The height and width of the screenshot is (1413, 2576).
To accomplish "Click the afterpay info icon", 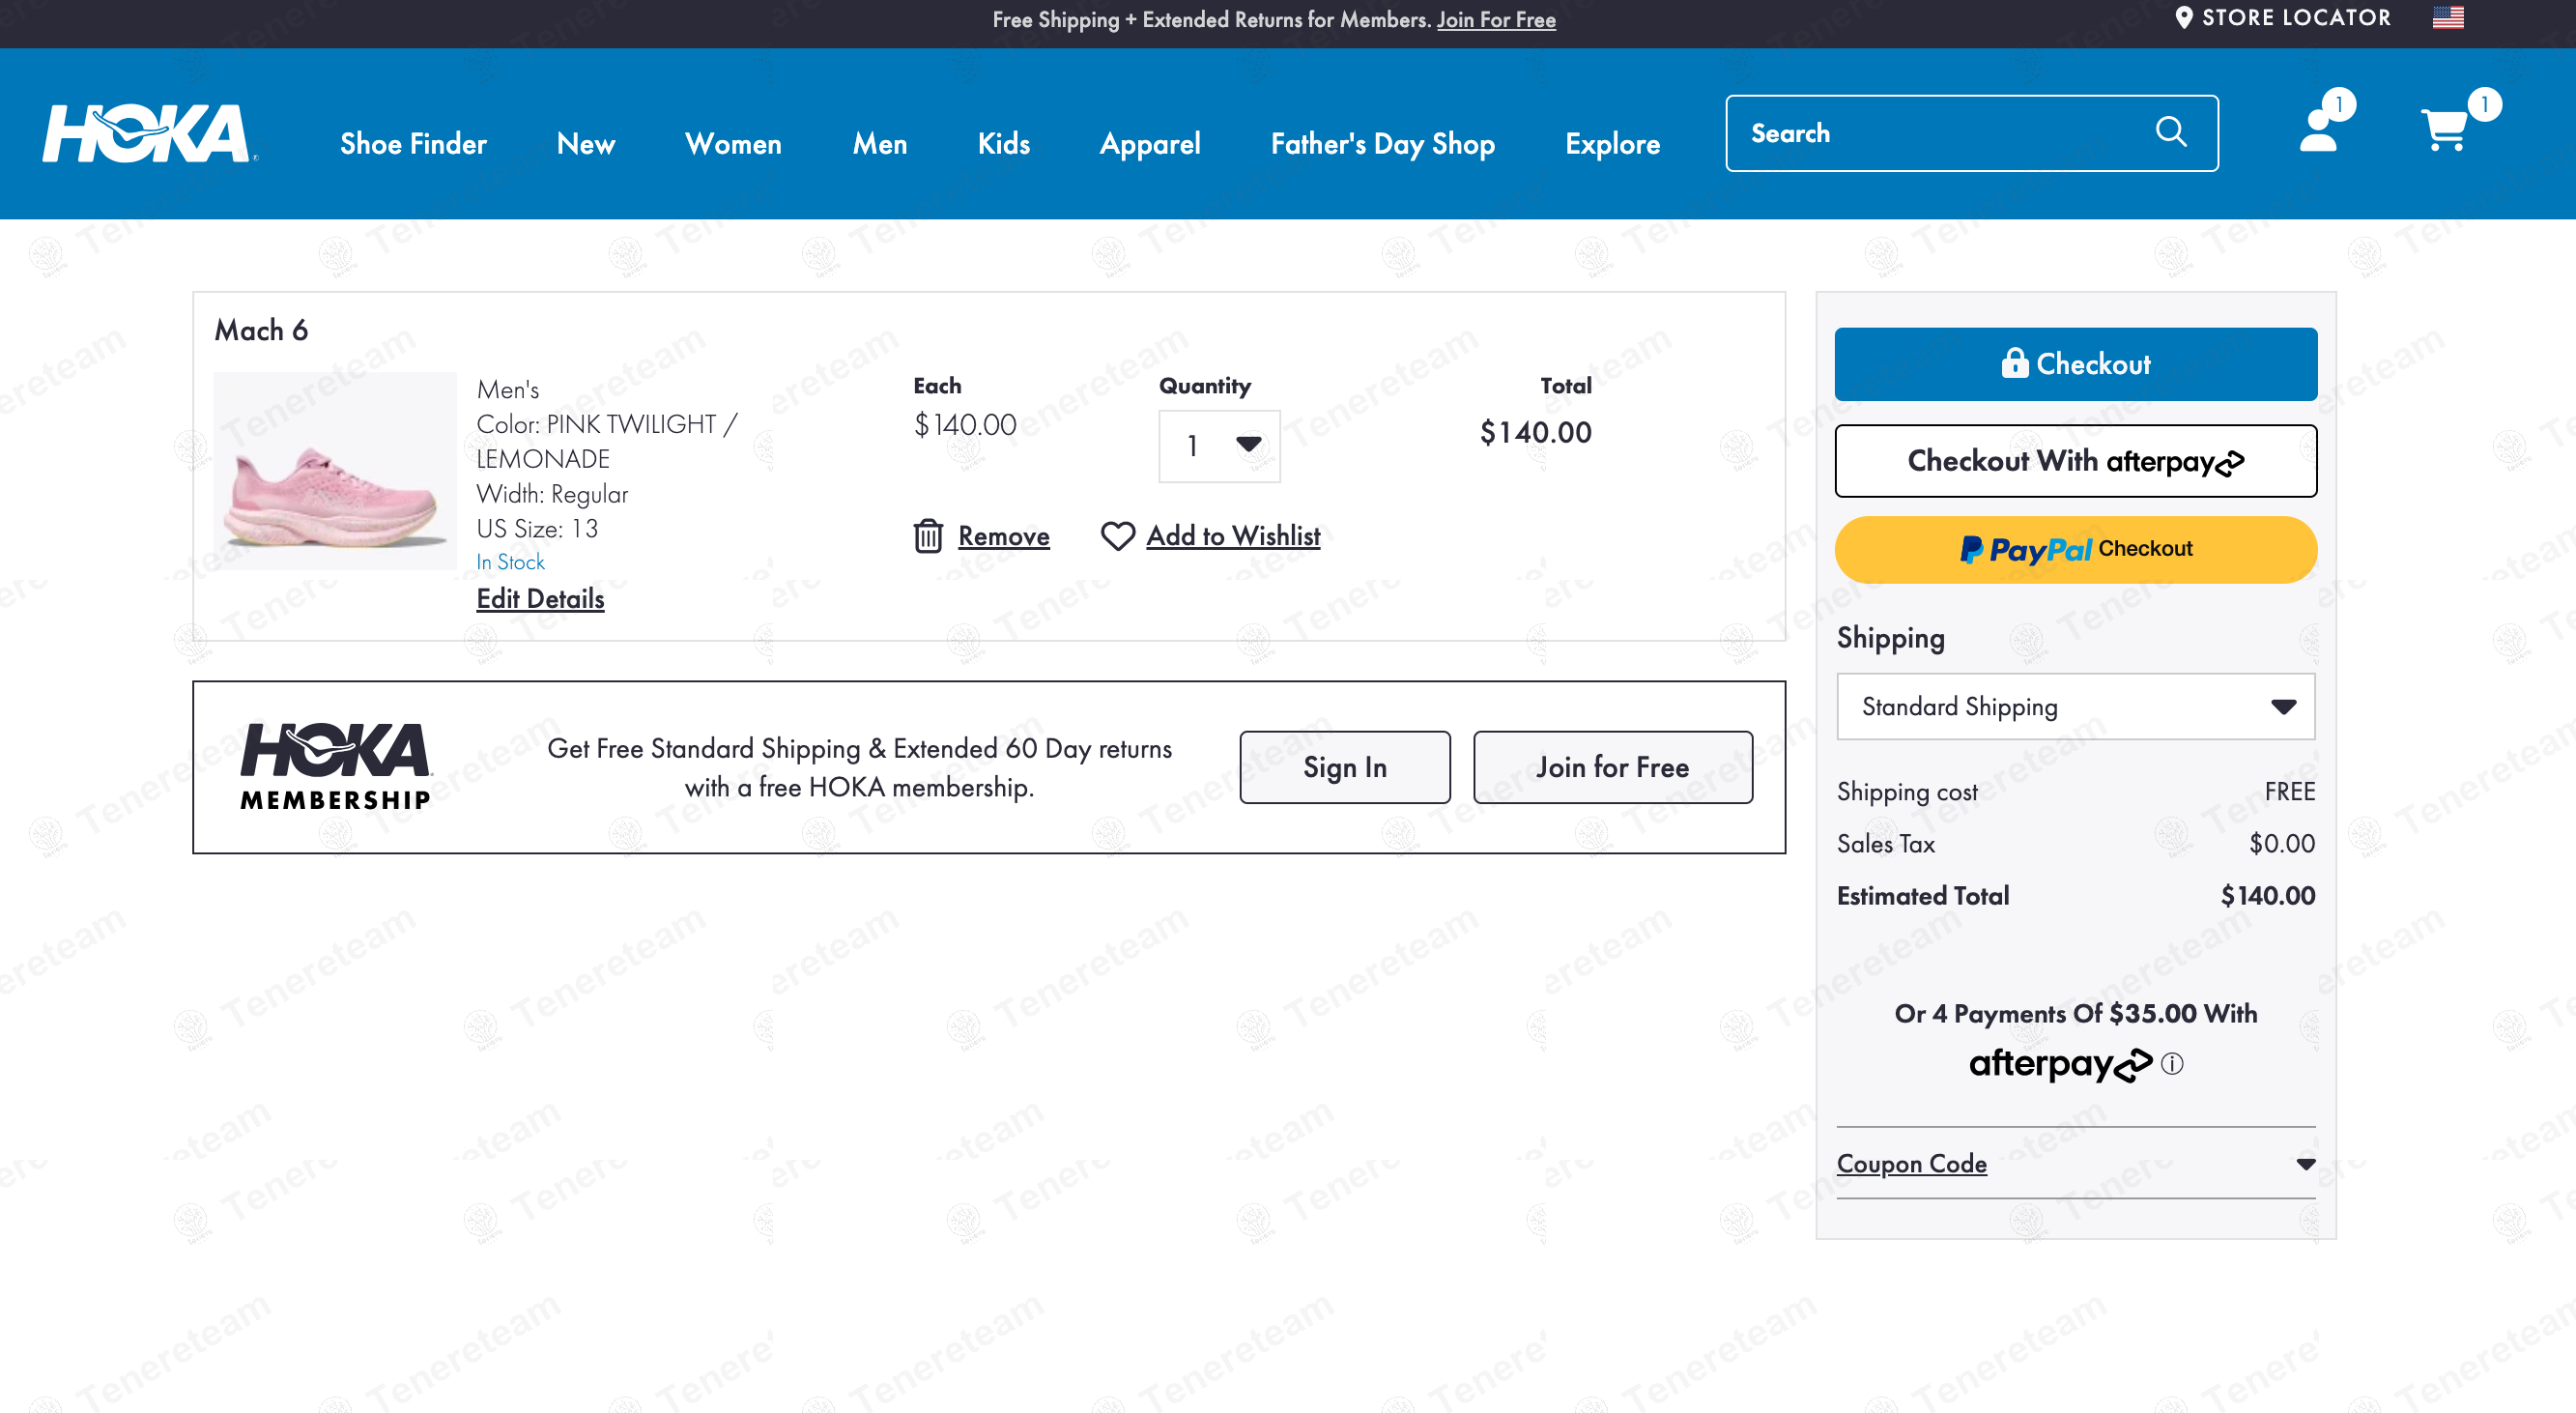I will point(2172,1063).
